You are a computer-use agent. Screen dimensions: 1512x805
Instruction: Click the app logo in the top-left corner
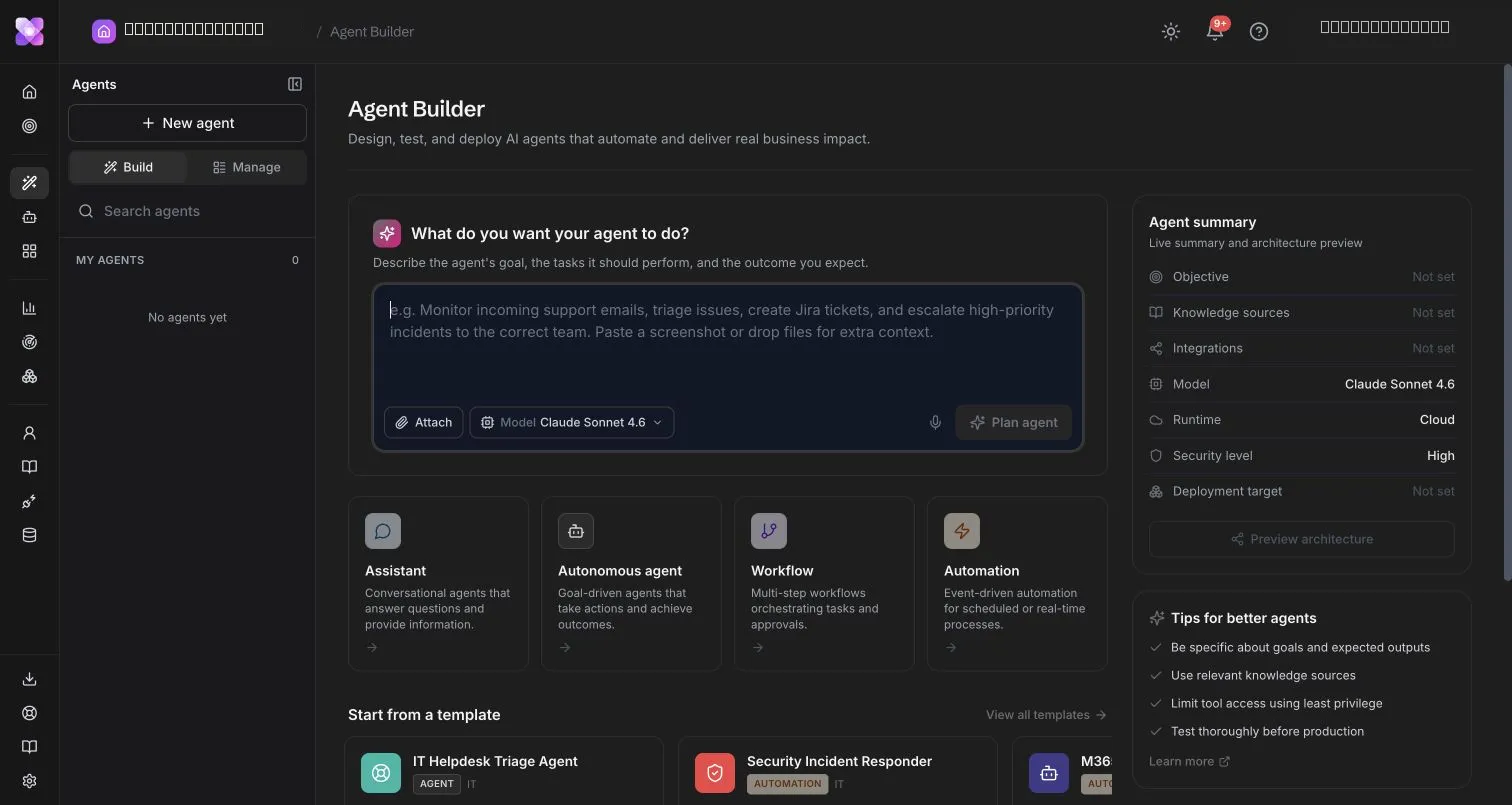point(29,31)
